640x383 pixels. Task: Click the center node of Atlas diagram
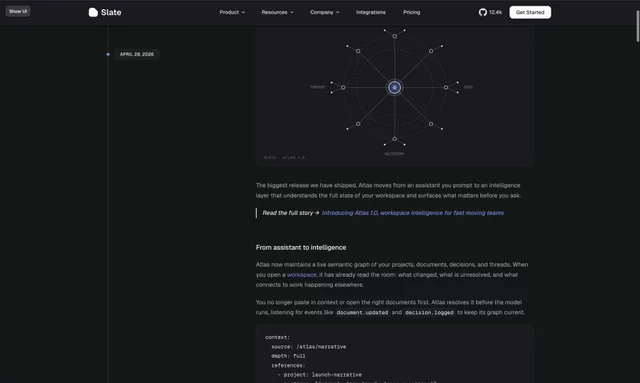click(x=394, y=87)
